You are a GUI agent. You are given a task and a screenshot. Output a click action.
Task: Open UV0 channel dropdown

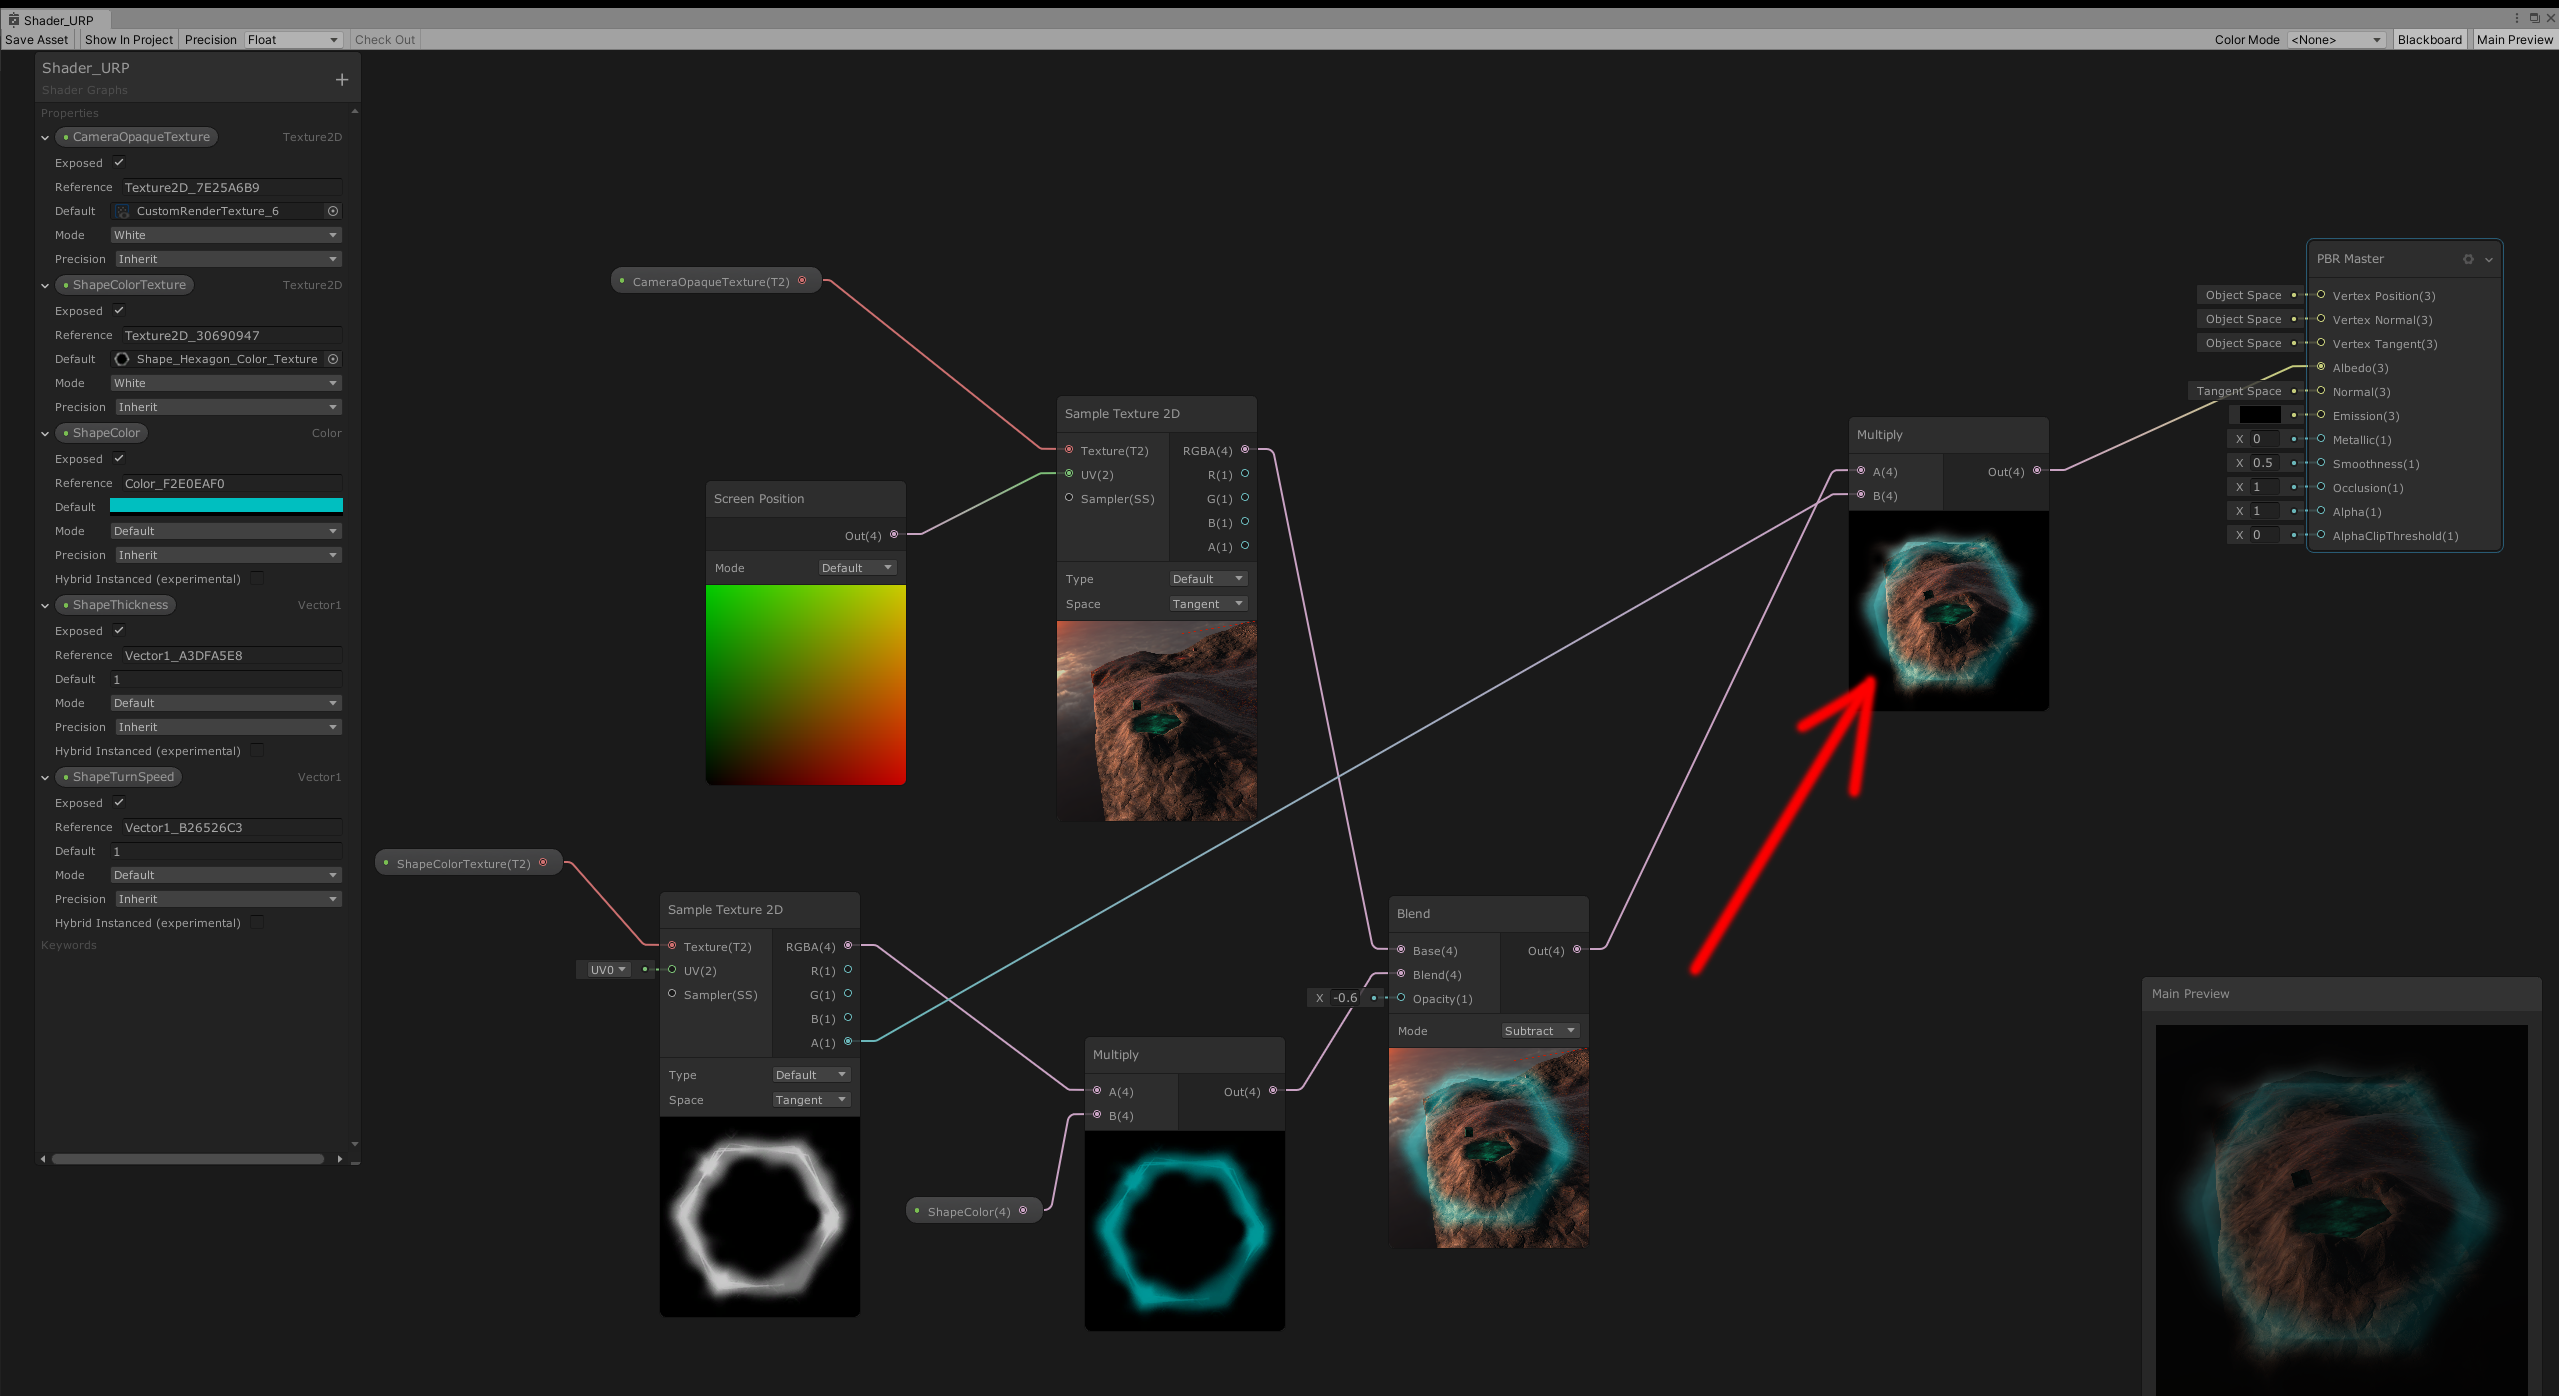tap(606, 970)
